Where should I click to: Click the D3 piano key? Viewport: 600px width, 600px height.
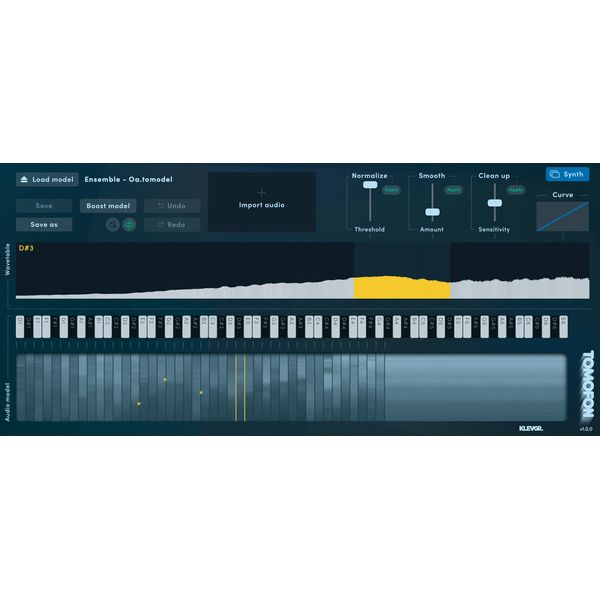tap(230, 327)
